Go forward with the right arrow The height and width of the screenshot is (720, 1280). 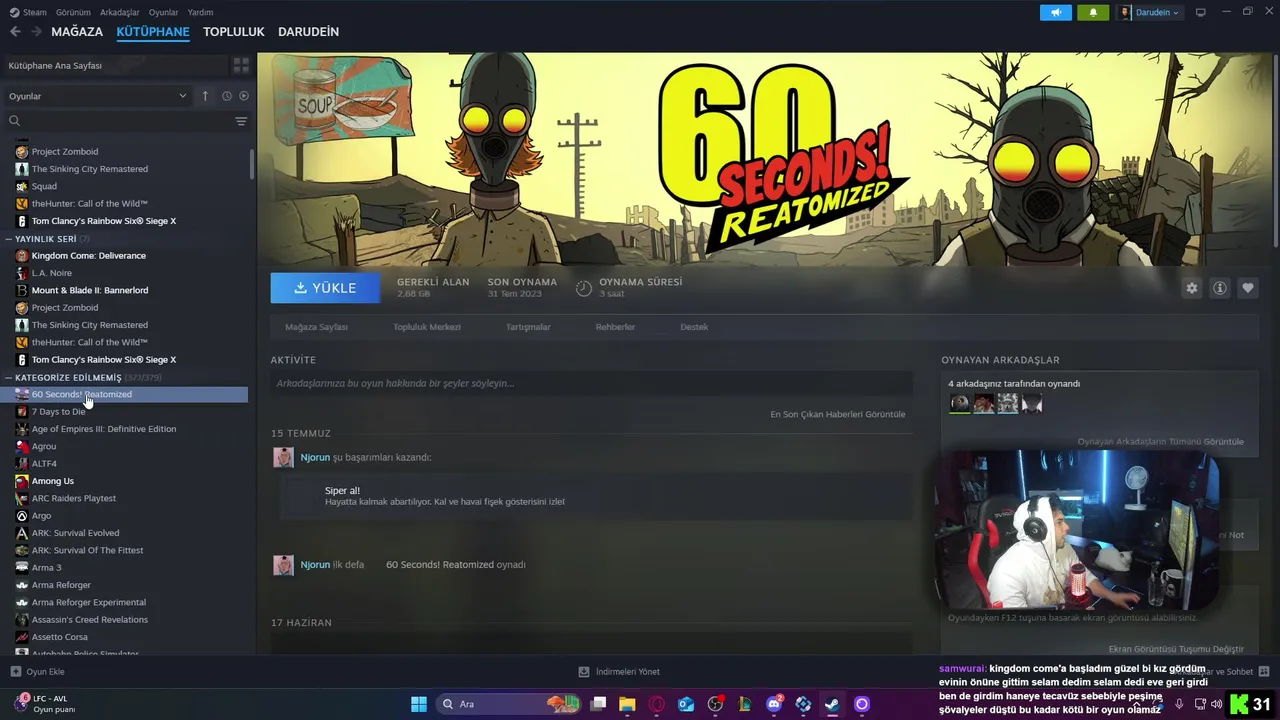click(36, 31)
